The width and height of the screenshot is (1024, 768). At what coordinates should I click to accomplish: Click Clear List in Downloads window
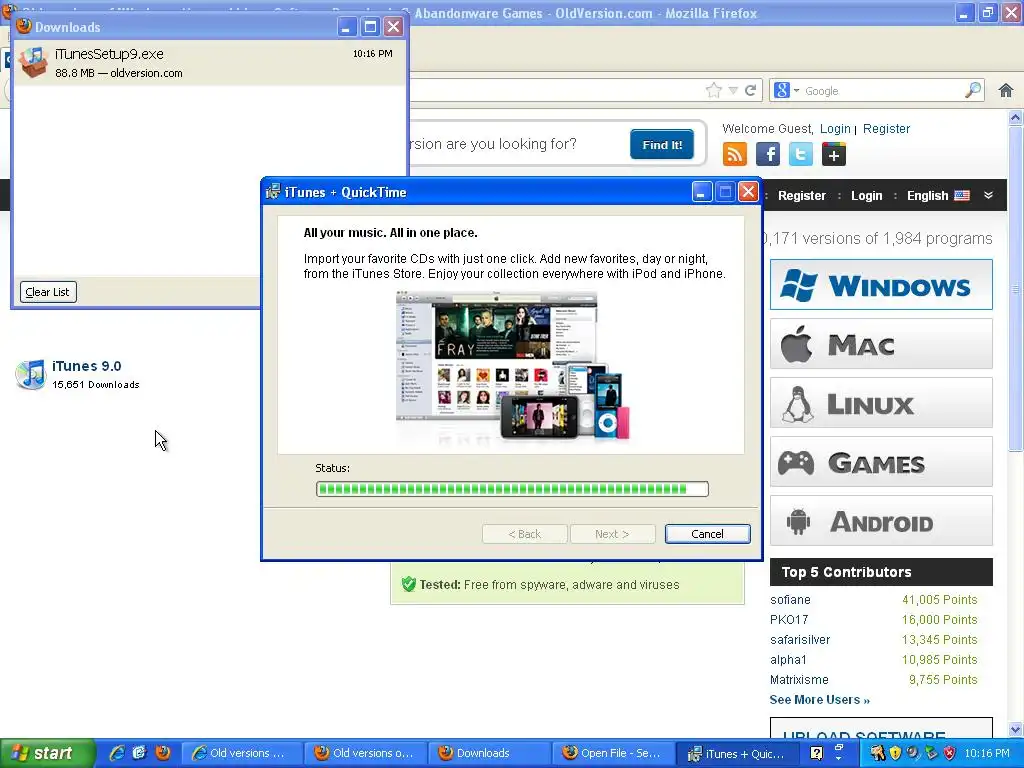[x=48, y=292]
